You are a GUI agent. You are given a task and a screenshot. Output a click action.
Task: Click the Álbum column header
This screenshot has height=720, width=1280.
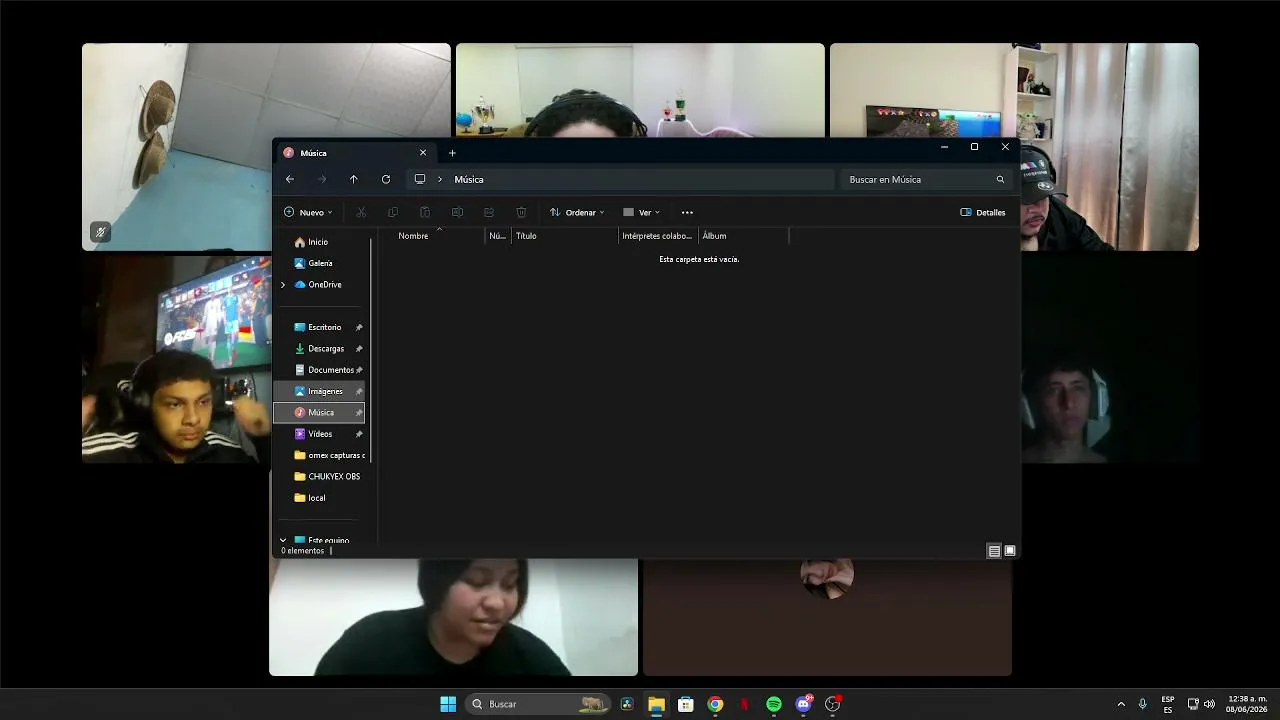[714, 236]
